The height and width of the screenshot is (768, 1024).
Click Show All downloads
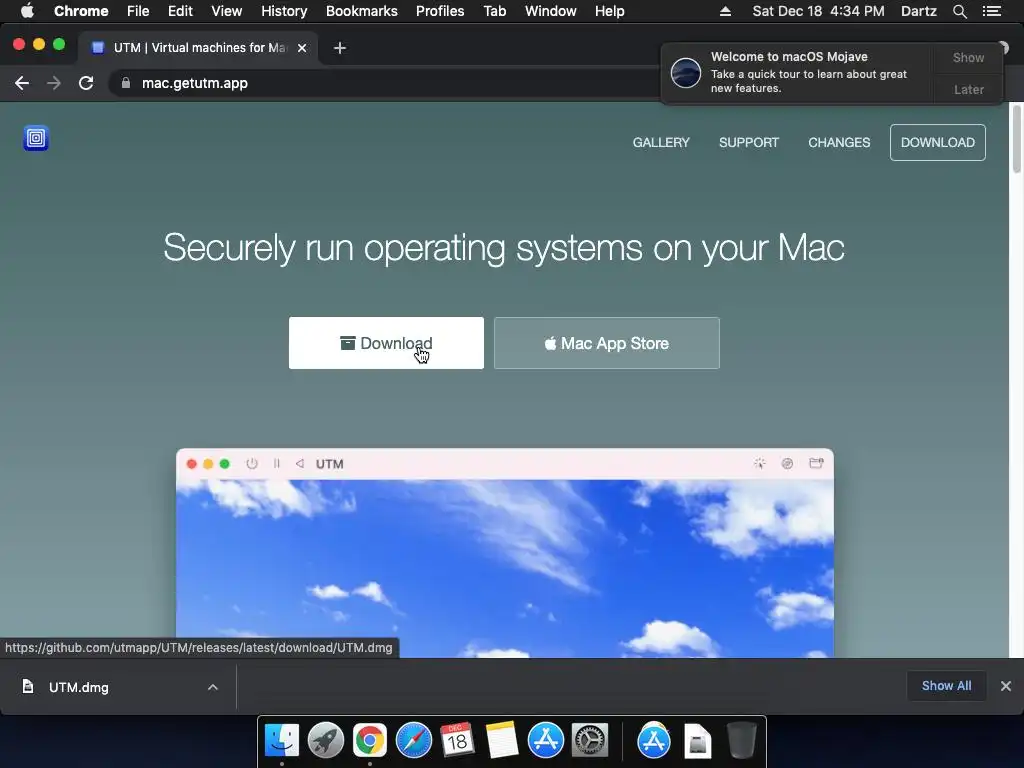[x=946, y=686]
